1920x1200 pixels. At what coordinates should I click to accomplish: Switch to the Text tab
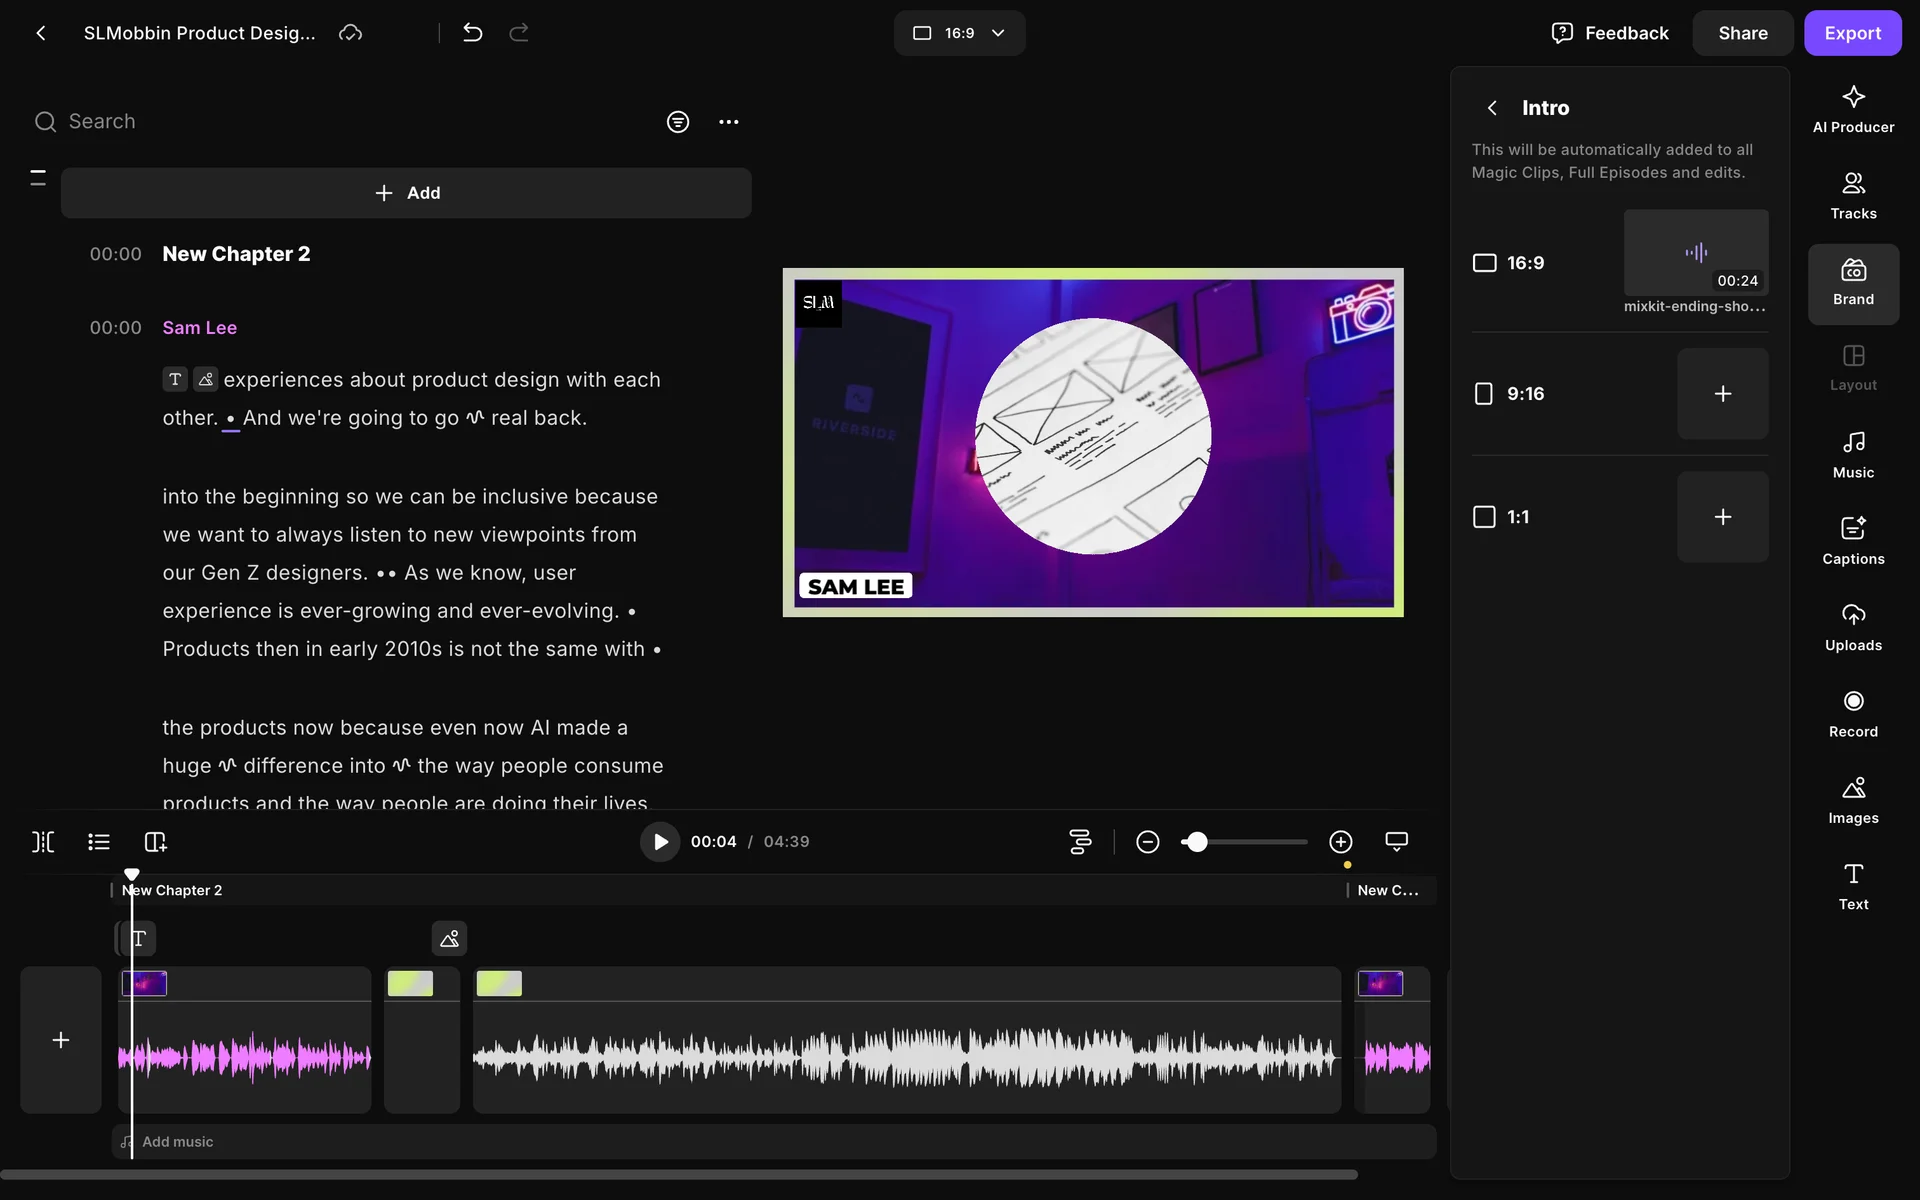point(1852,886)
